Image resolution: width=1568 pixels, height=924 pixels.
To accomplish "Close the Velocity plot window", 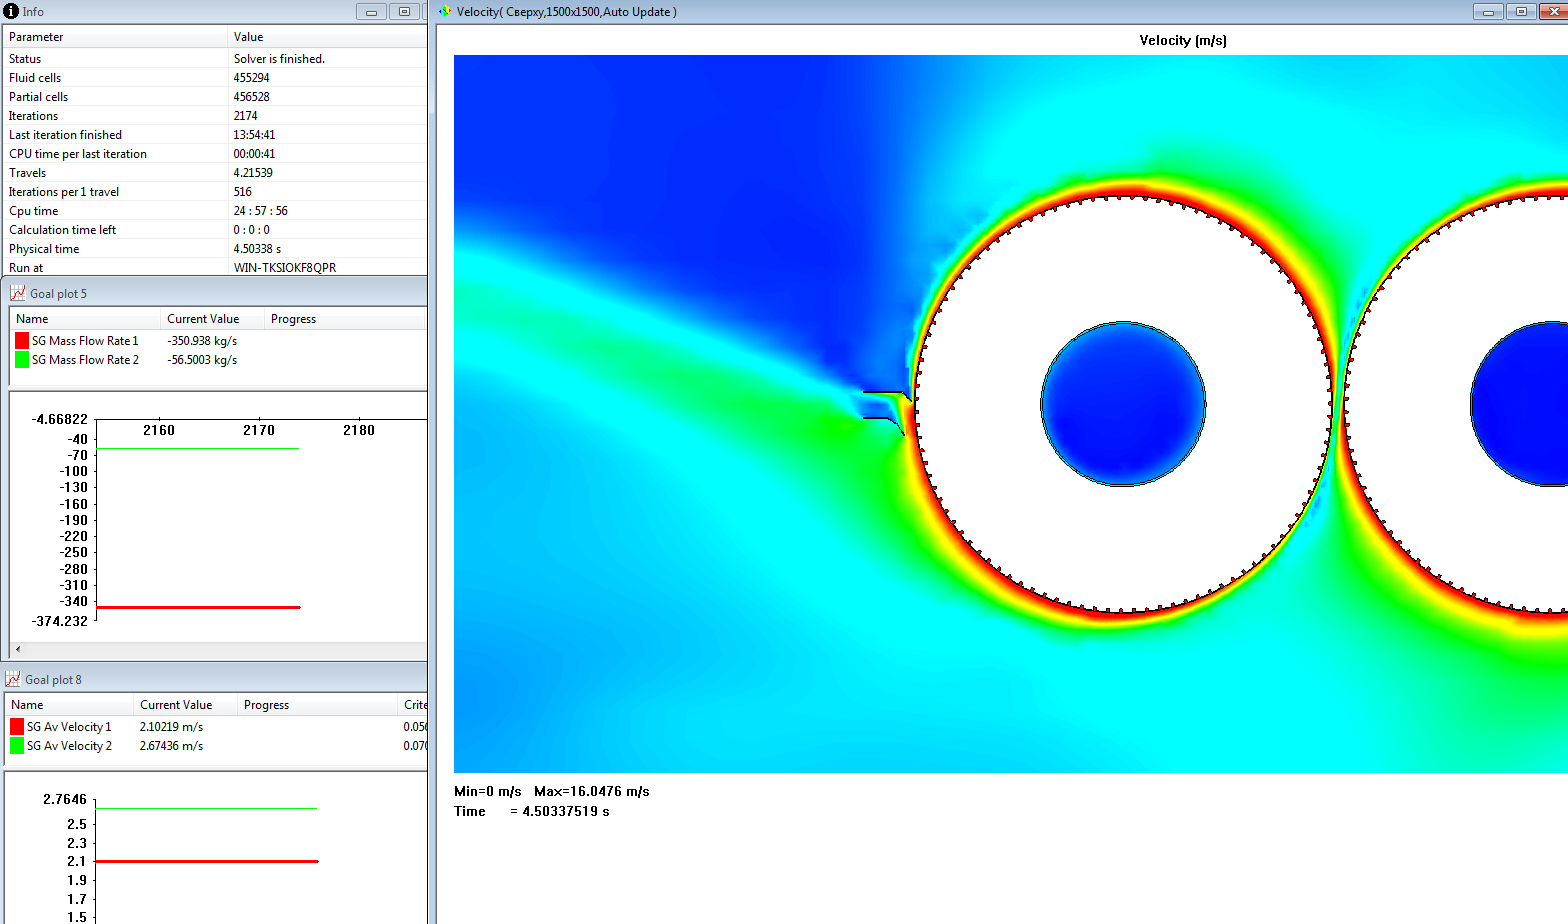I will coord(1553,12).
